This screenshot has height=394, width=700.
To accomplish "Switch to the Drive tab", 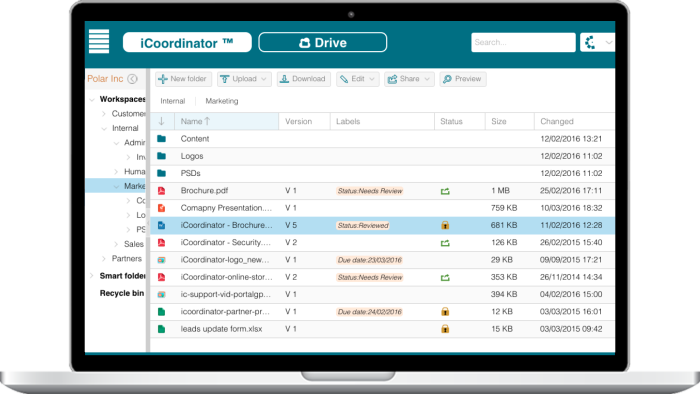I will [x=323, y=42].
